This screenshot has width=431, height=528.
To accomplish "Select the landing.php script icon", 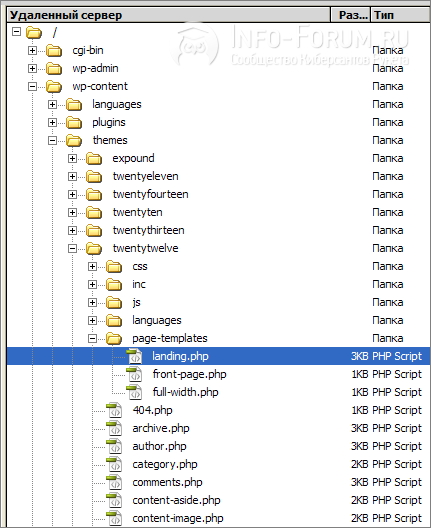I will click(134, 356).
